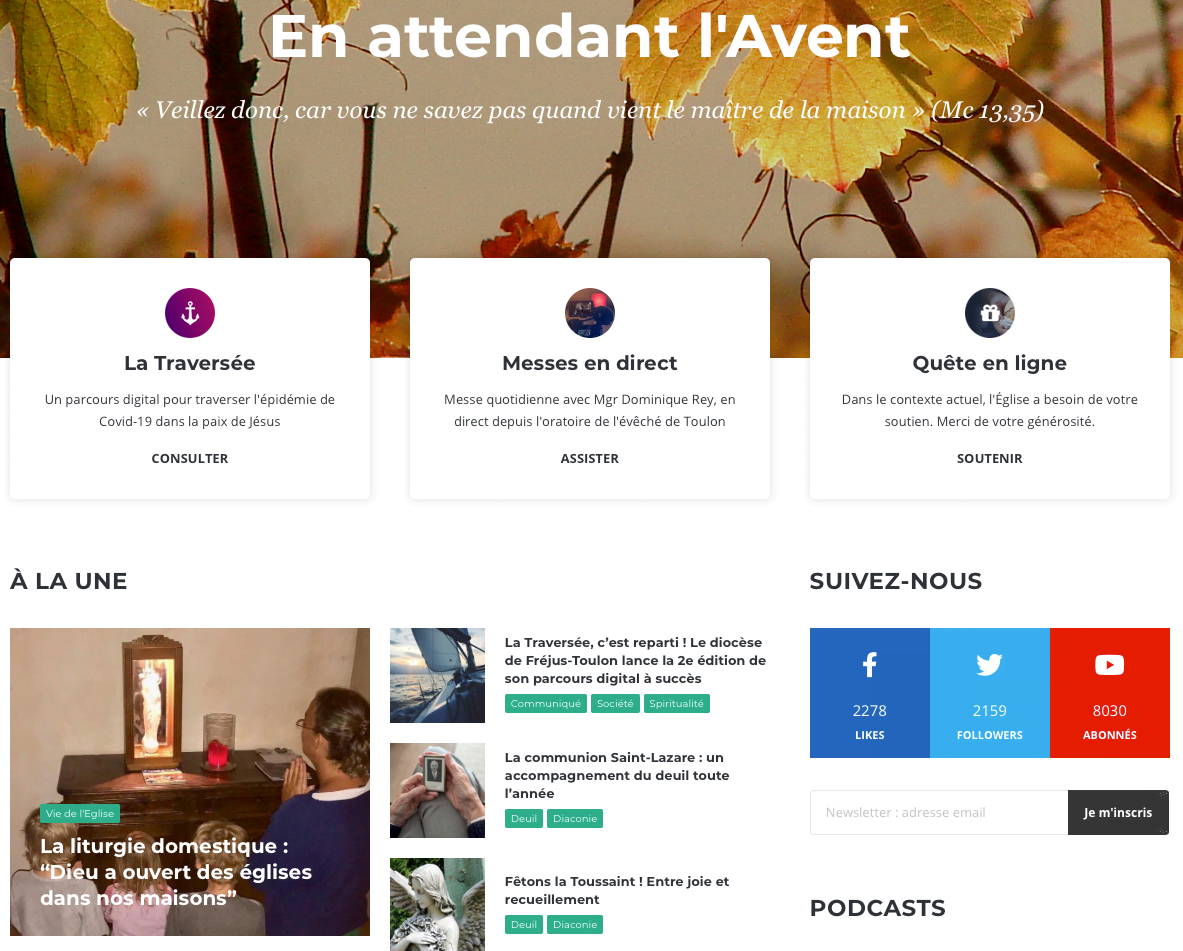1183x951 pixels.
Task: Open the Facebook likes tile
Action: [x=869, y=693]
